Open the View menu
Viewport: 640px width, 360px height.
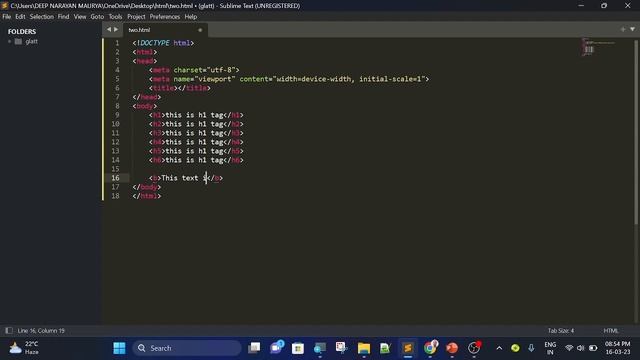coord(80,17)
